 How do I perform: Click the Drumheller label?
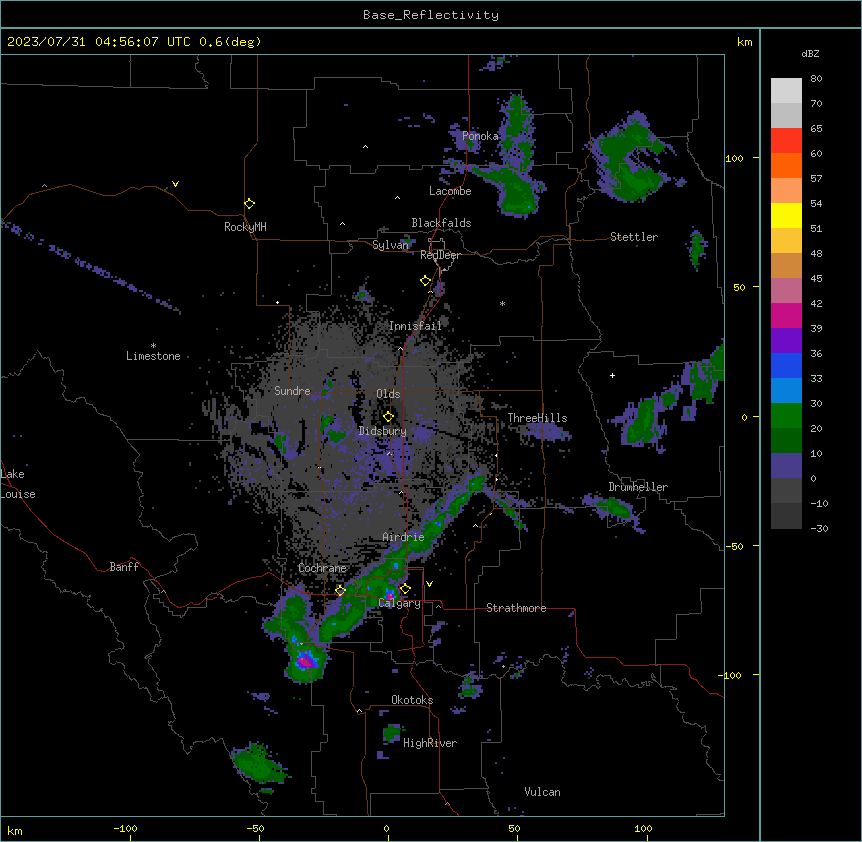[x=638, y=487]
